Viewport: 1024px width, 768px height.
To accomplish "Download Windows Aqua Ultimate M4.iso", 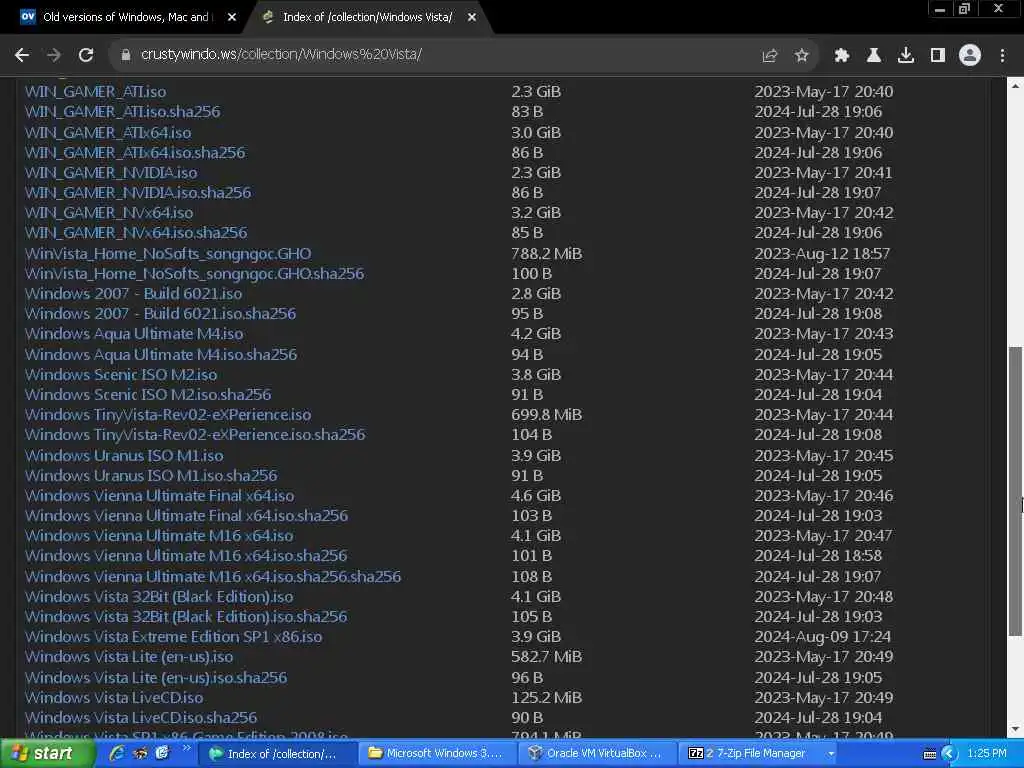I will [135, 334].
